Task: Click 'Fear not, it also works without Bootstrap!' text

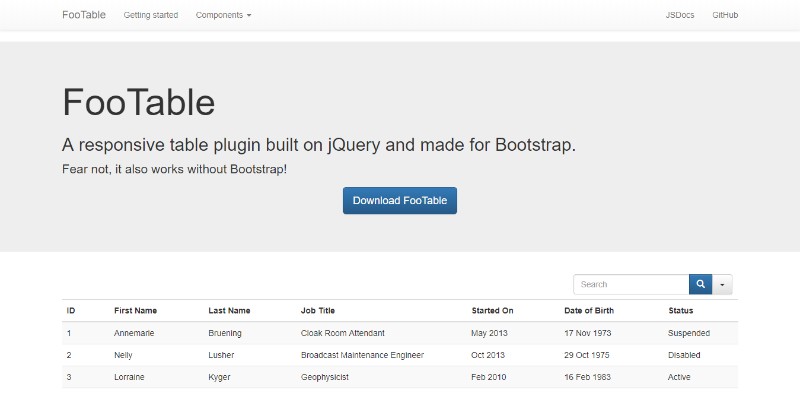Action: (x=174, y=169)
